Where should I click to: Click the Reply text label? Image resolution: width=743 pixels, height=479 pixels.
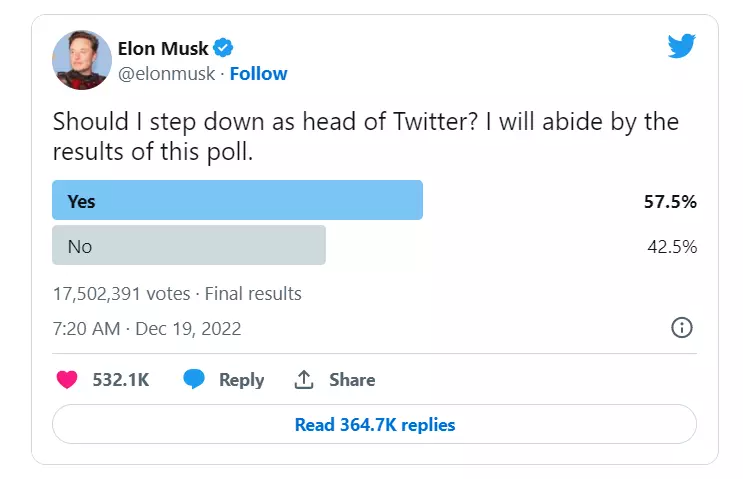(x=242, y=380)
